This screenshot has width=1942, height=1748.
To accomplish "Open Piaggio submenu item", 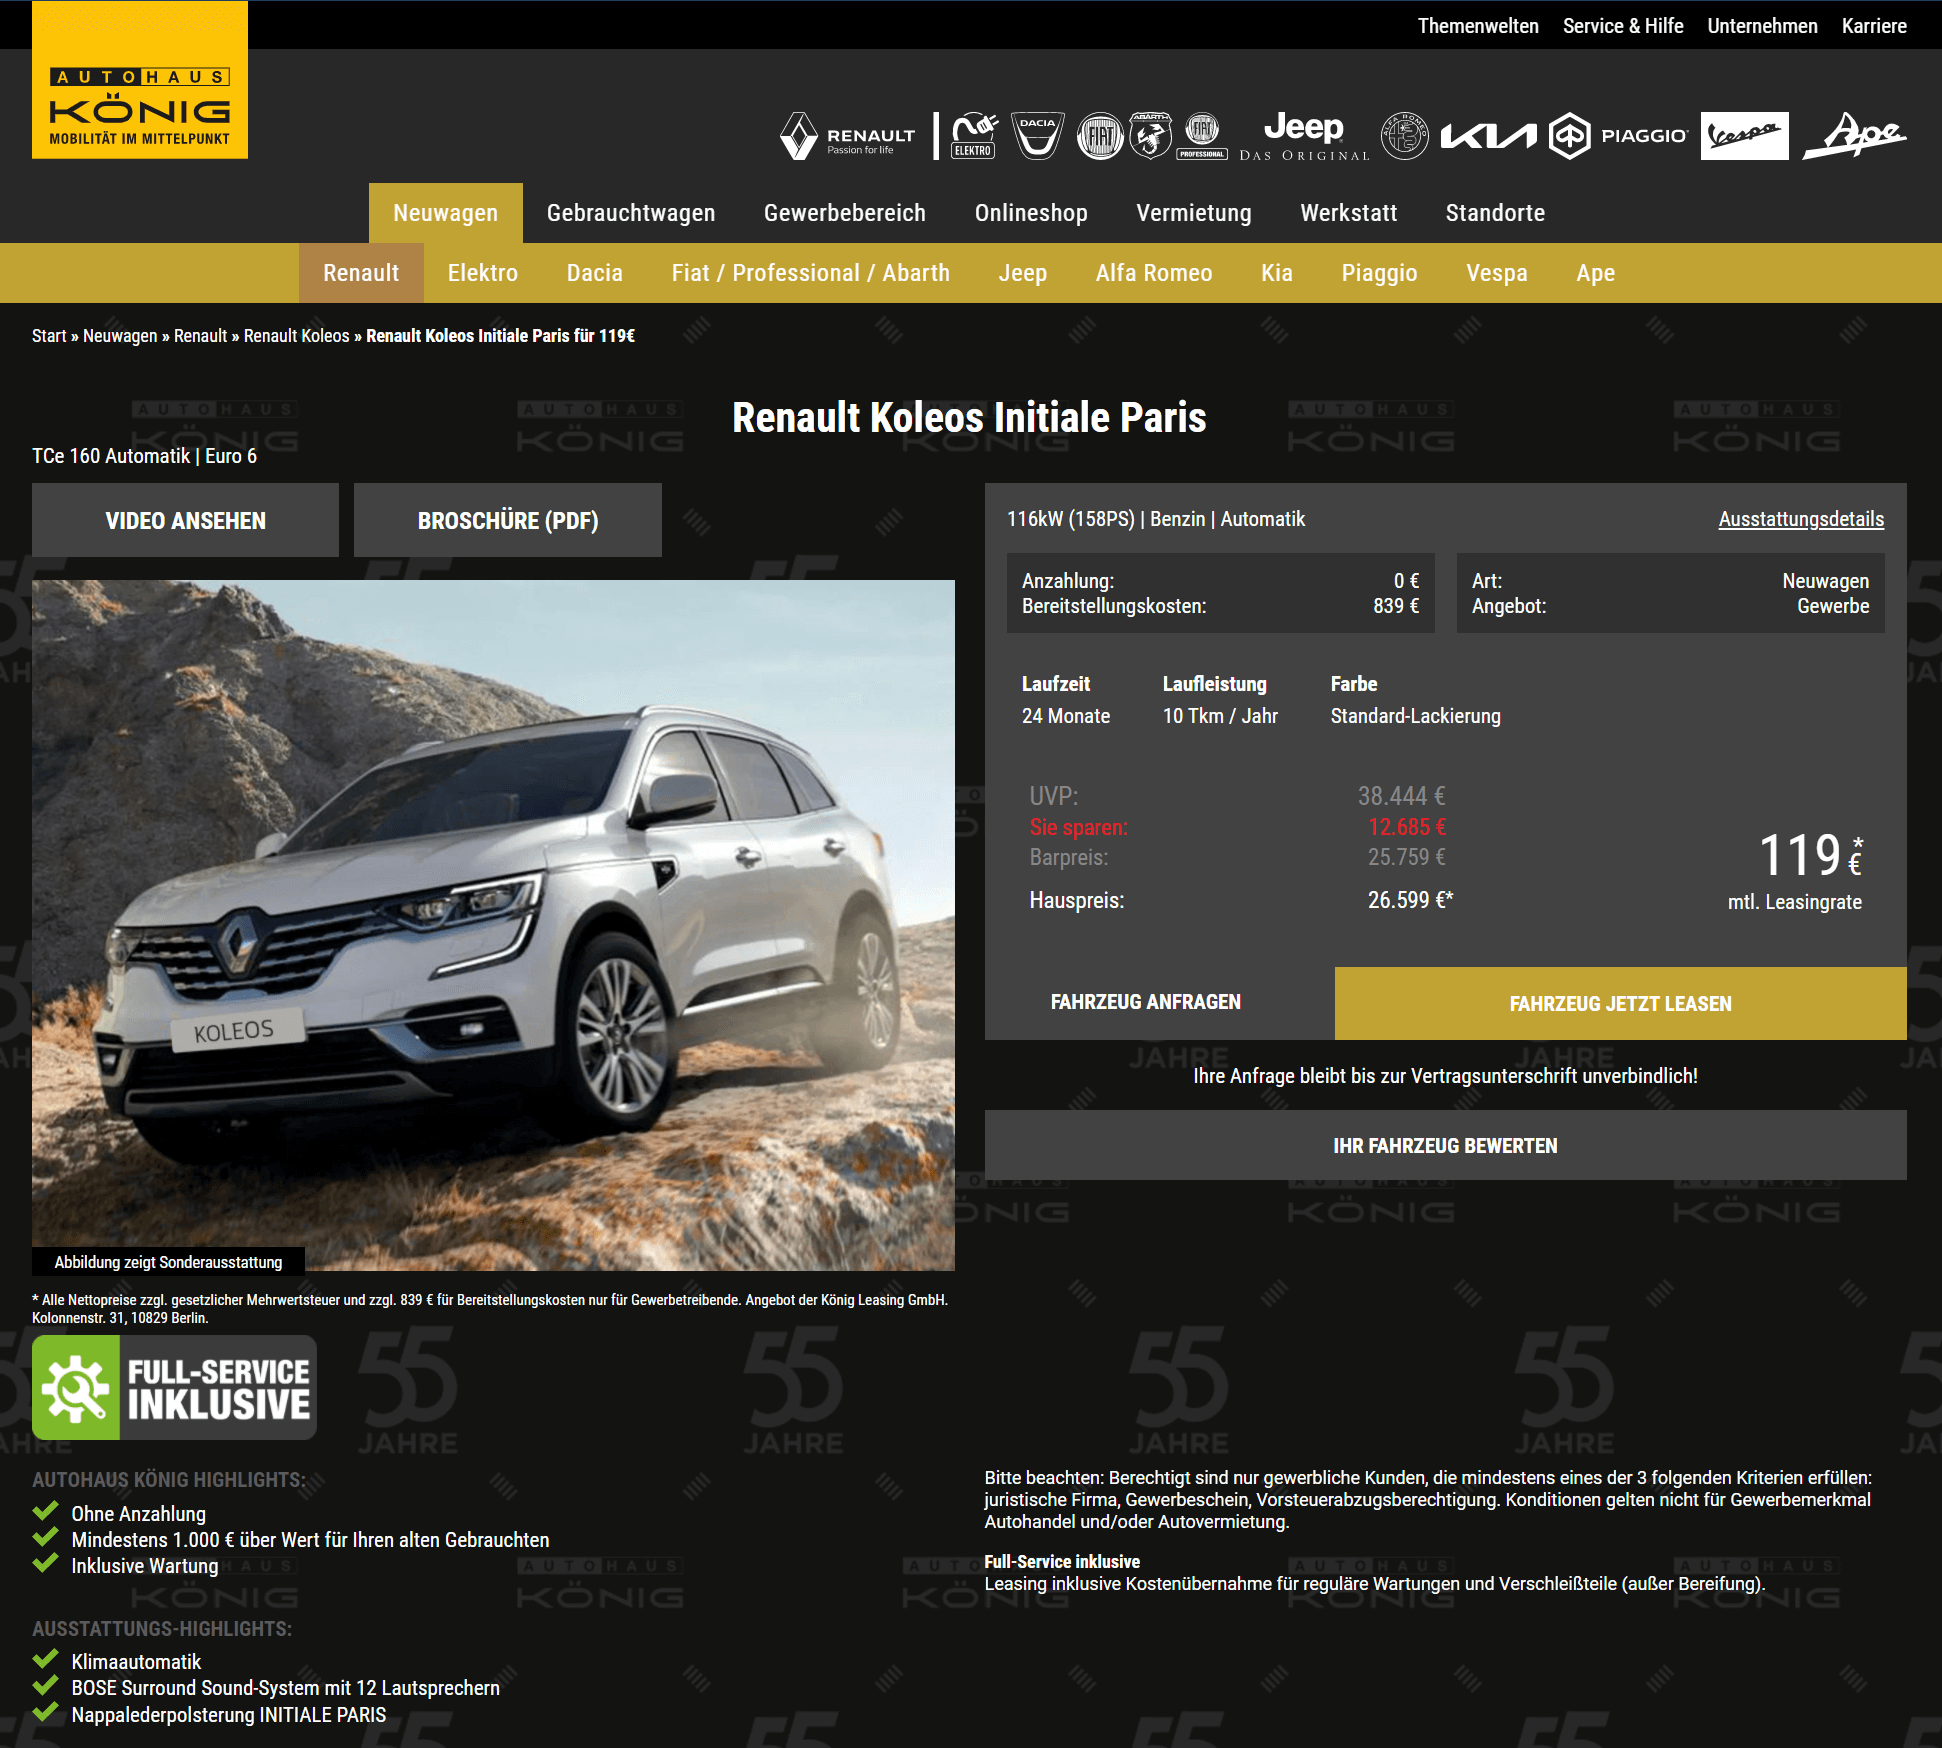I will (x=1379, y=273).
